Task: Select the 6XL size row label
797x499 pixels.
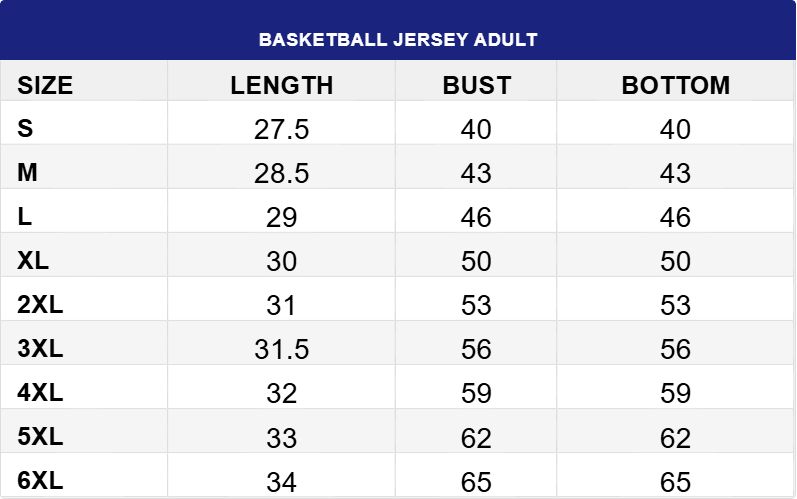Action: 40,481
